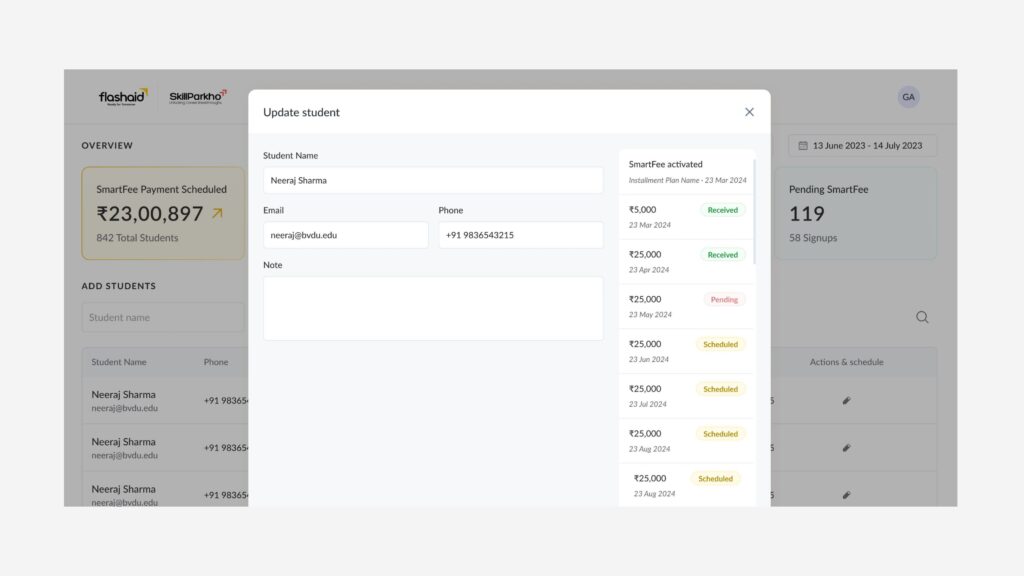
Task: Click the edit pencil in first student row
Action: [x=846, y=400]
